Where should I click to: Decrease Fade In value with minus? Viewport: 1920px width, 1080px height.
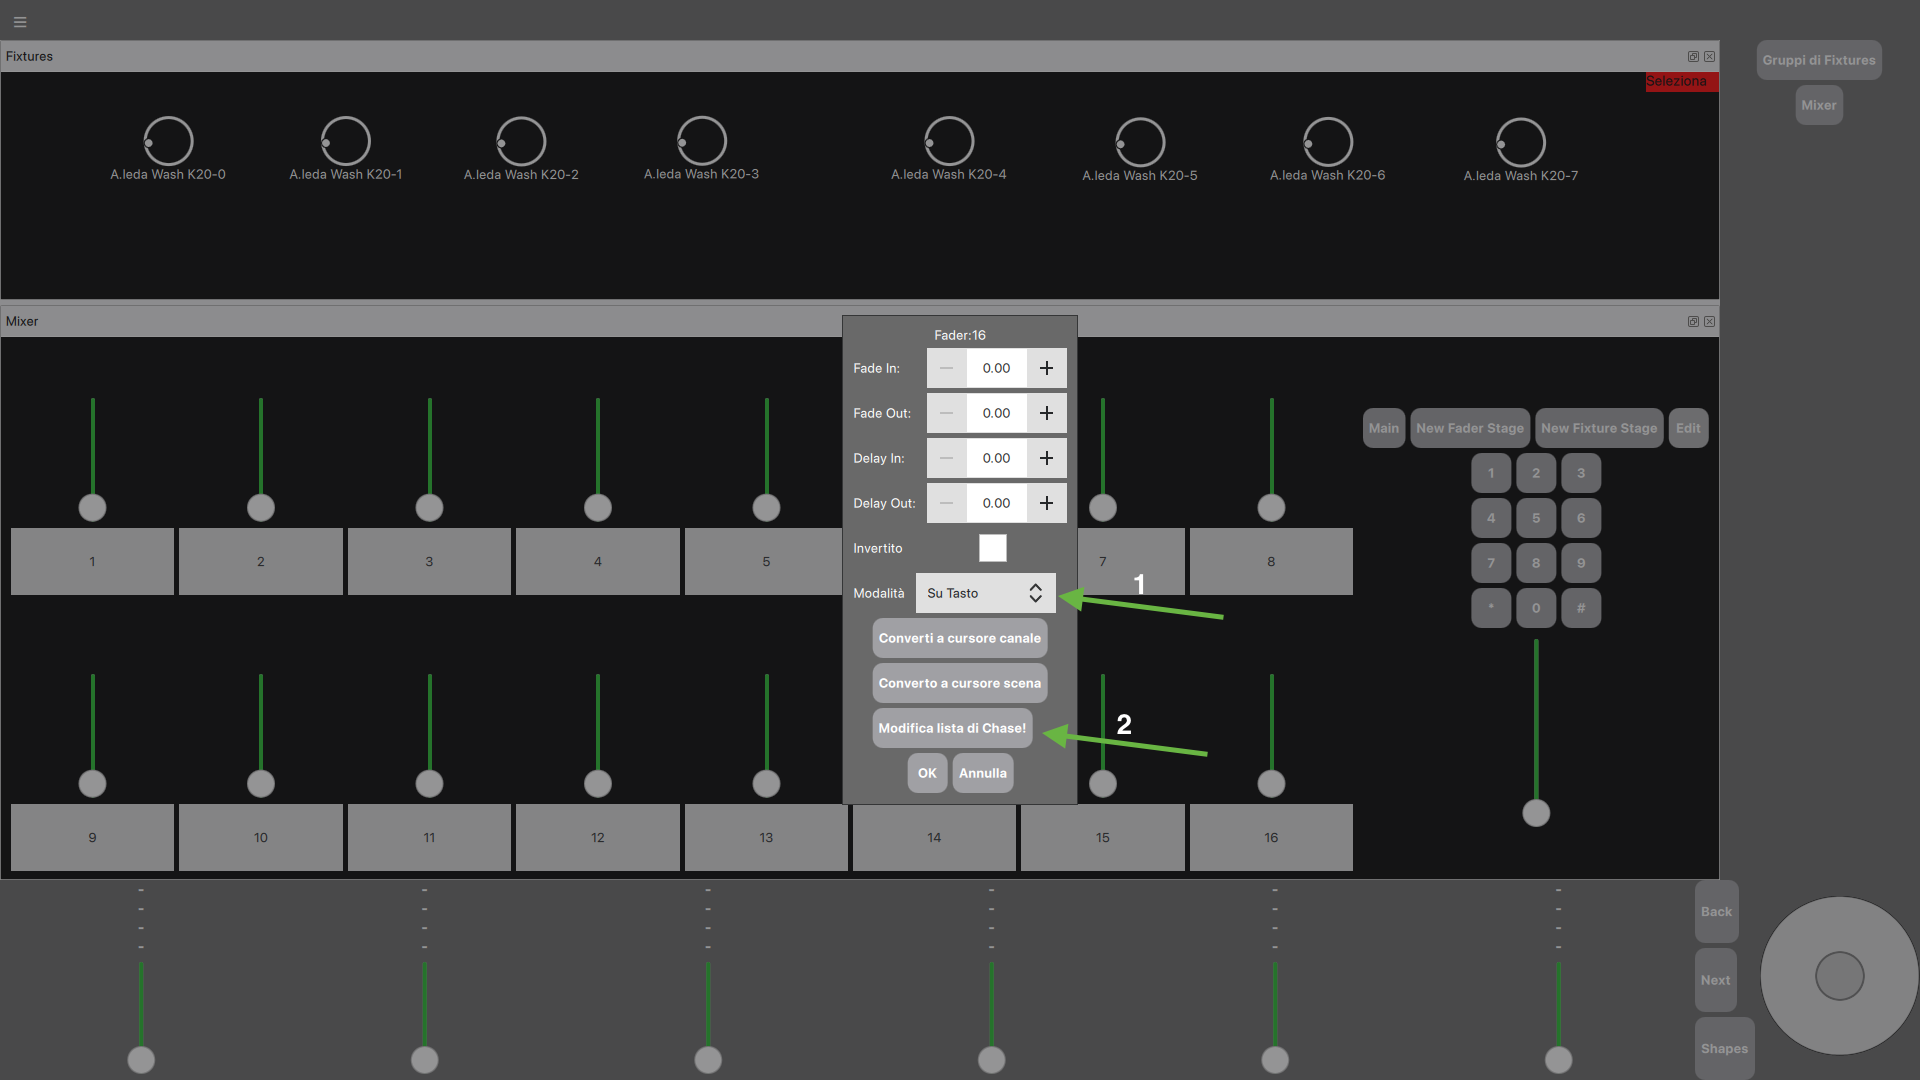click(x=946, y=368)
